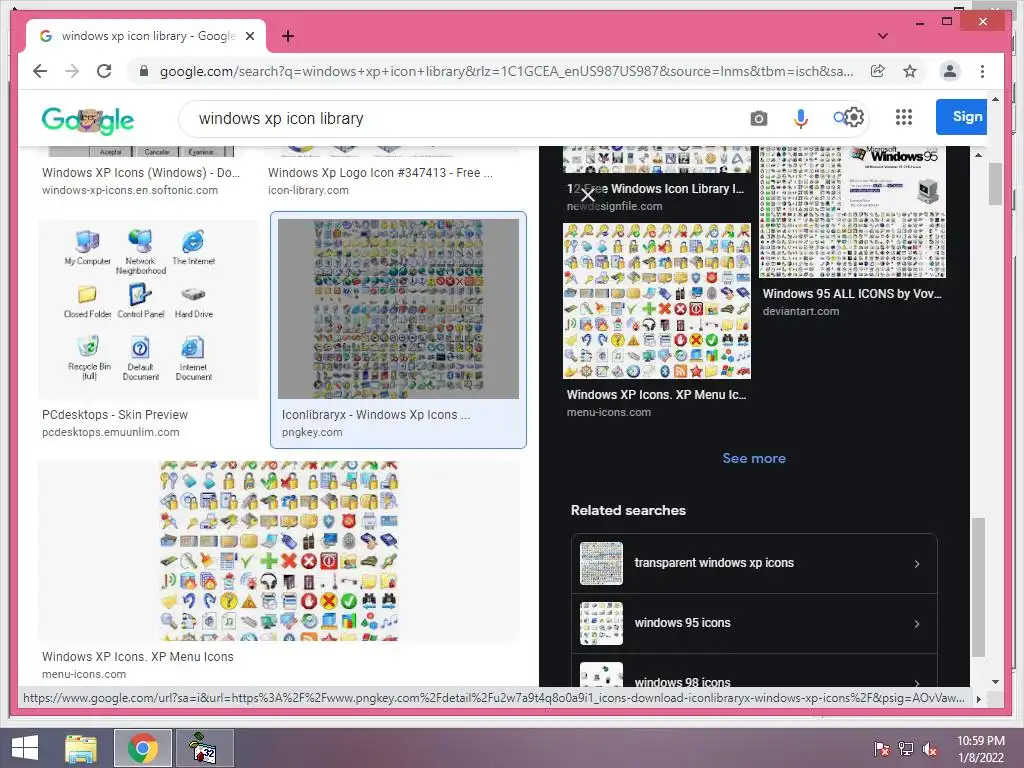Click the network tray icon
The width and height of the screenshot is (1024, 768).
[906, 748]
